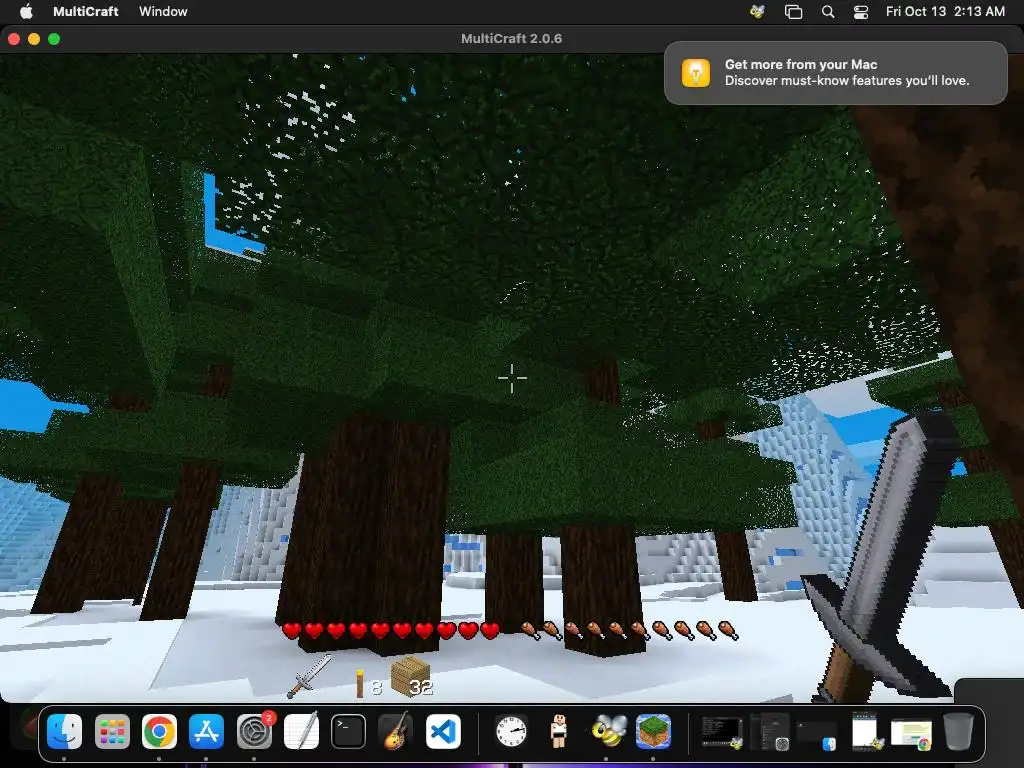The width and height of the screenshot is (1024, 768).
Task: Restore the minimized terminal window with bee badge
Action: (x=722, y=732)
